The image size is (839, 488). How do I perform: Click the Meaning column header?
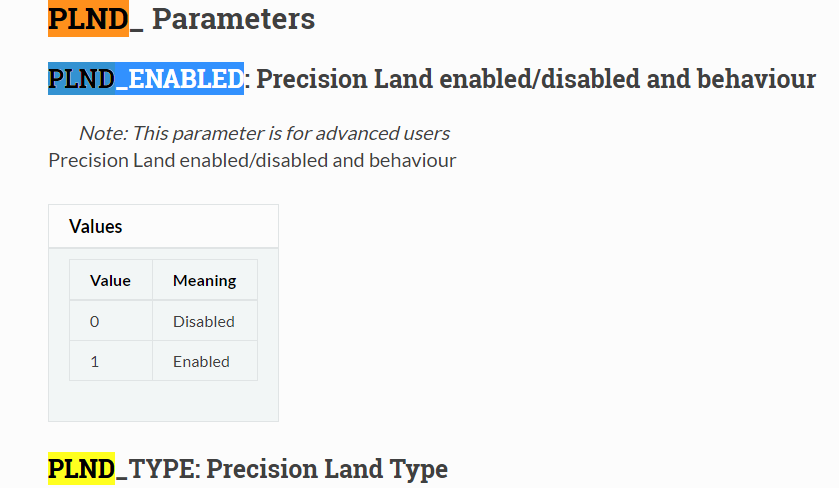pyautogui.click(x=205, y=280)
